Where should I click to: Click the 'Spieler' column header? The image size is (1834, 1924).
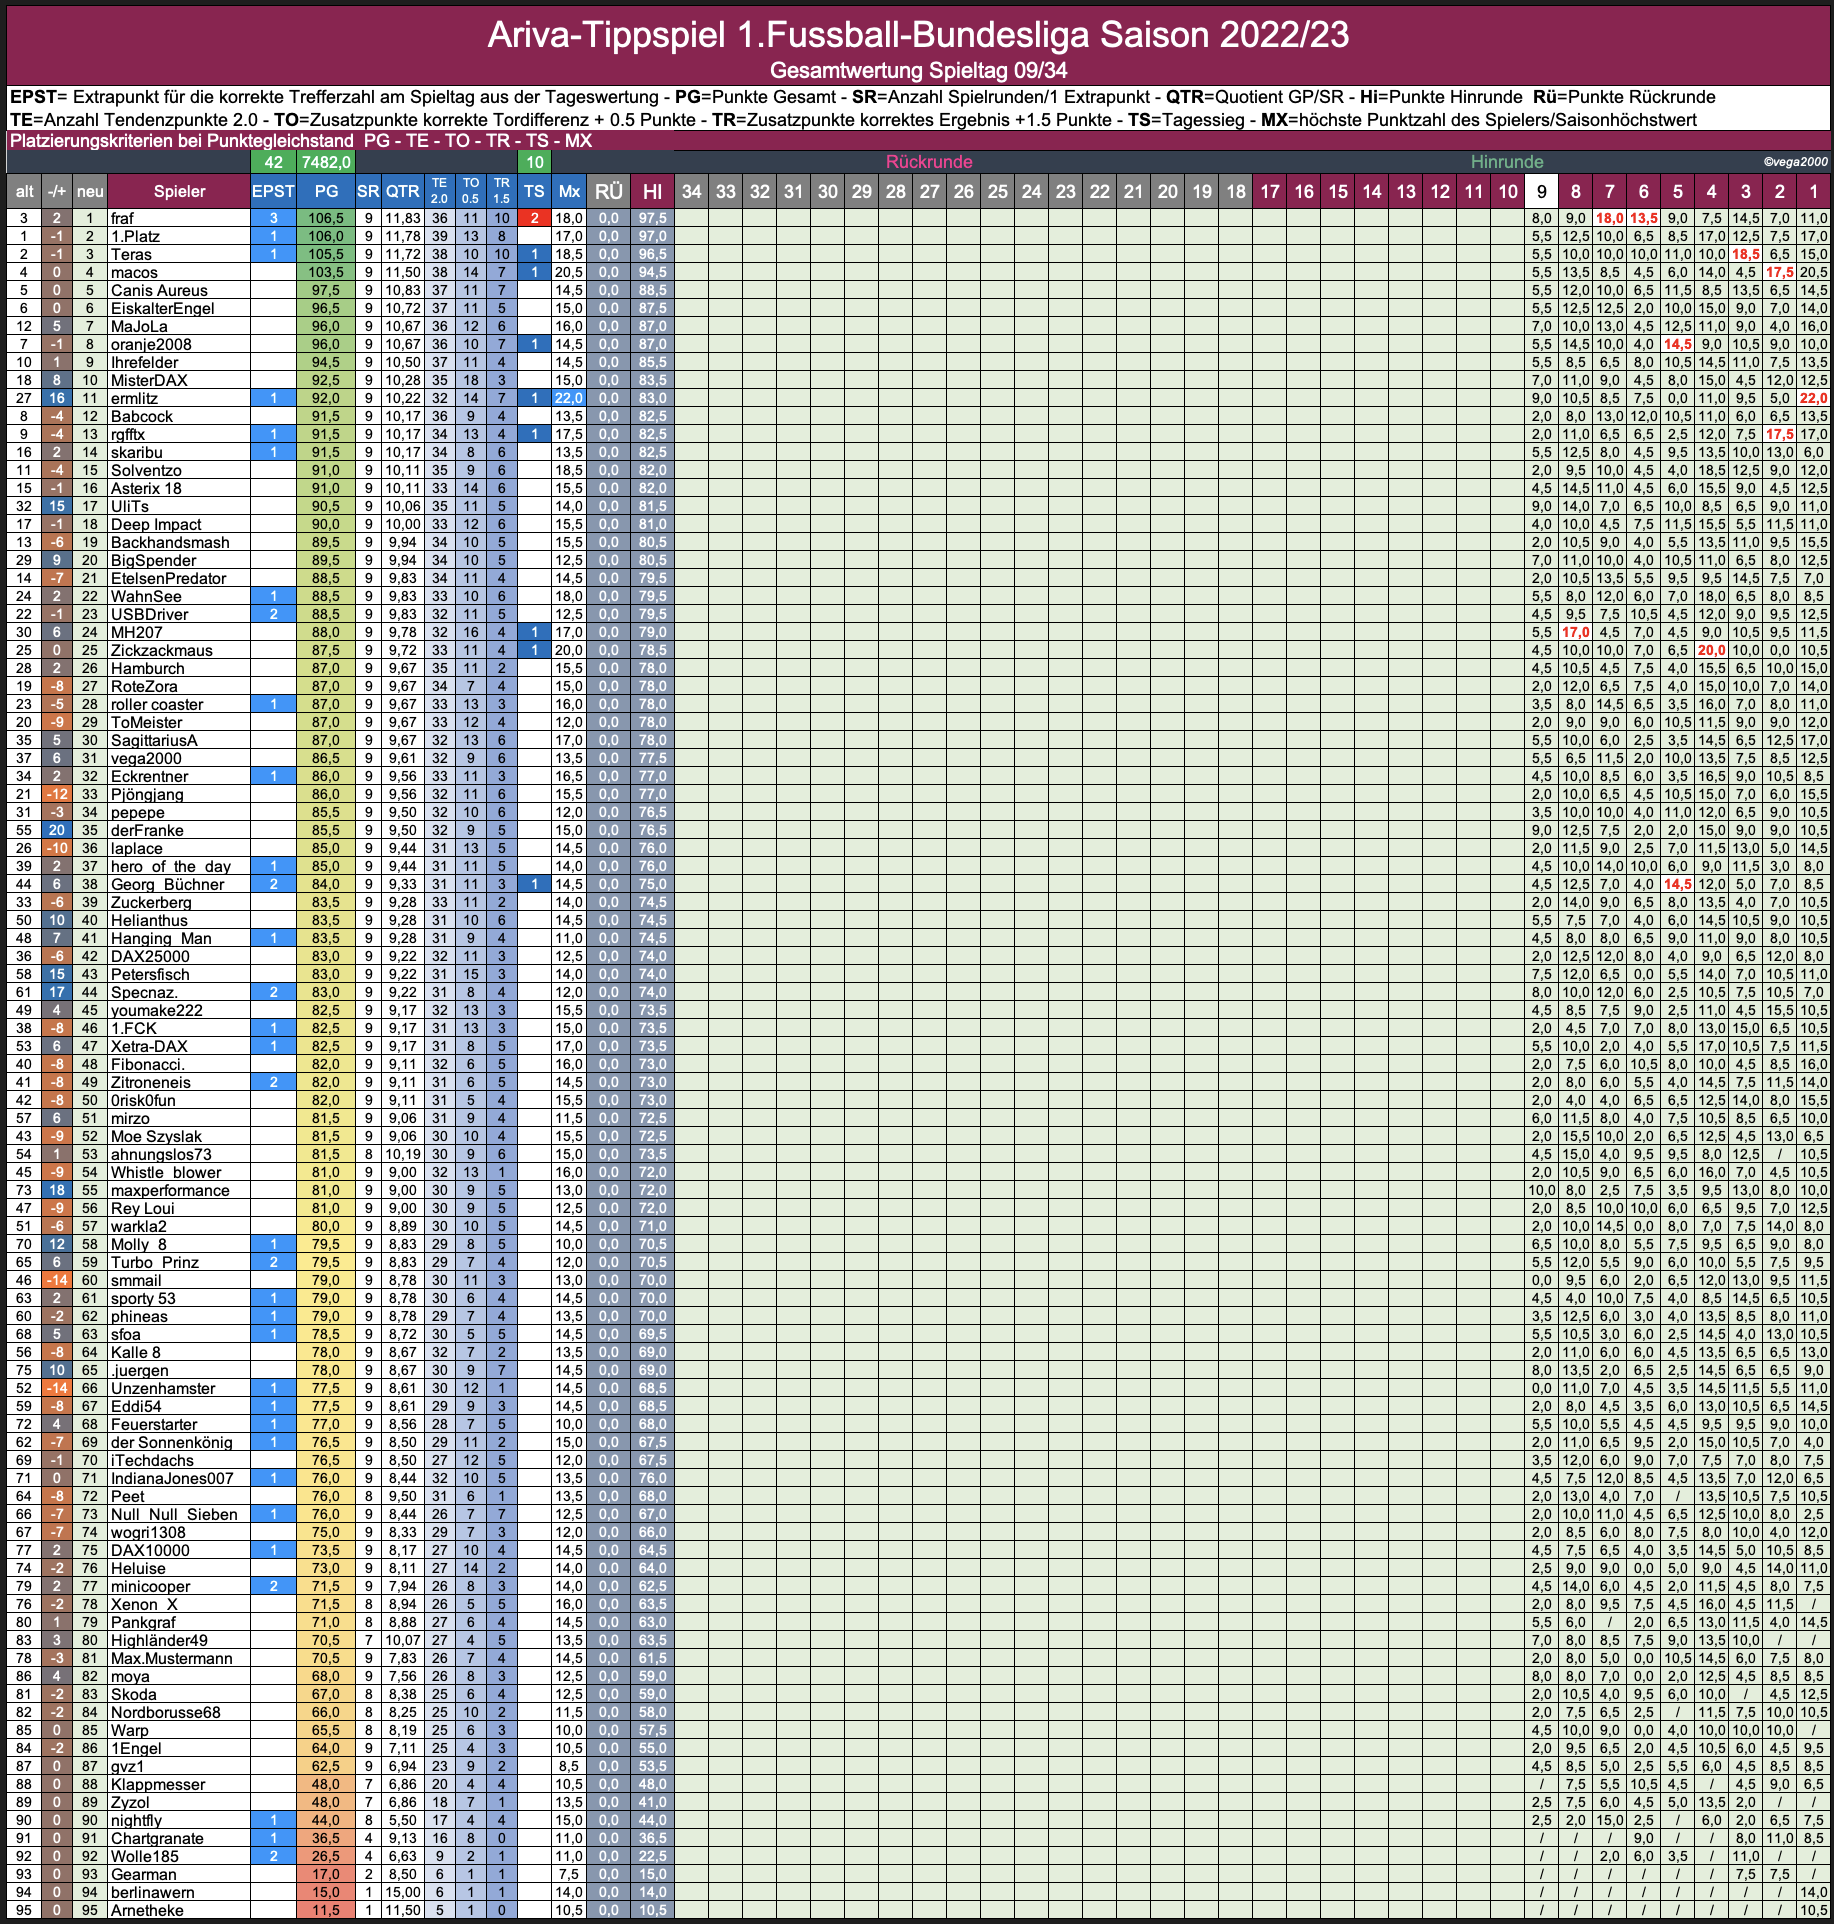(179, 191)
